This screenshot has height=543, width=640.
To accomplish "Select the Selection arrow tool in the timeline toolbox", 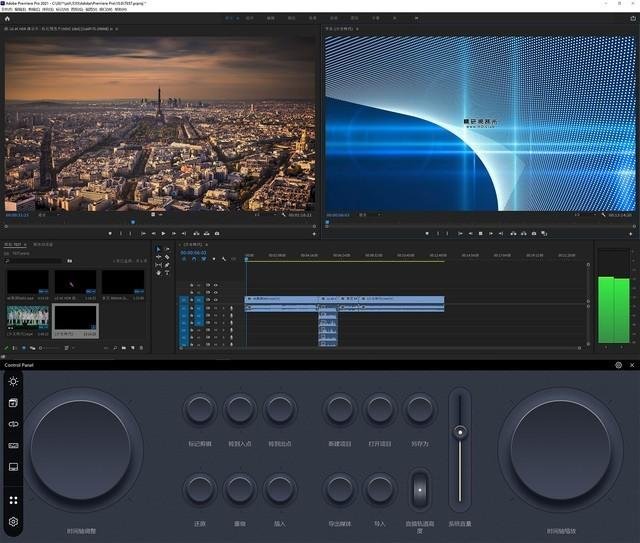I will 158,249.
